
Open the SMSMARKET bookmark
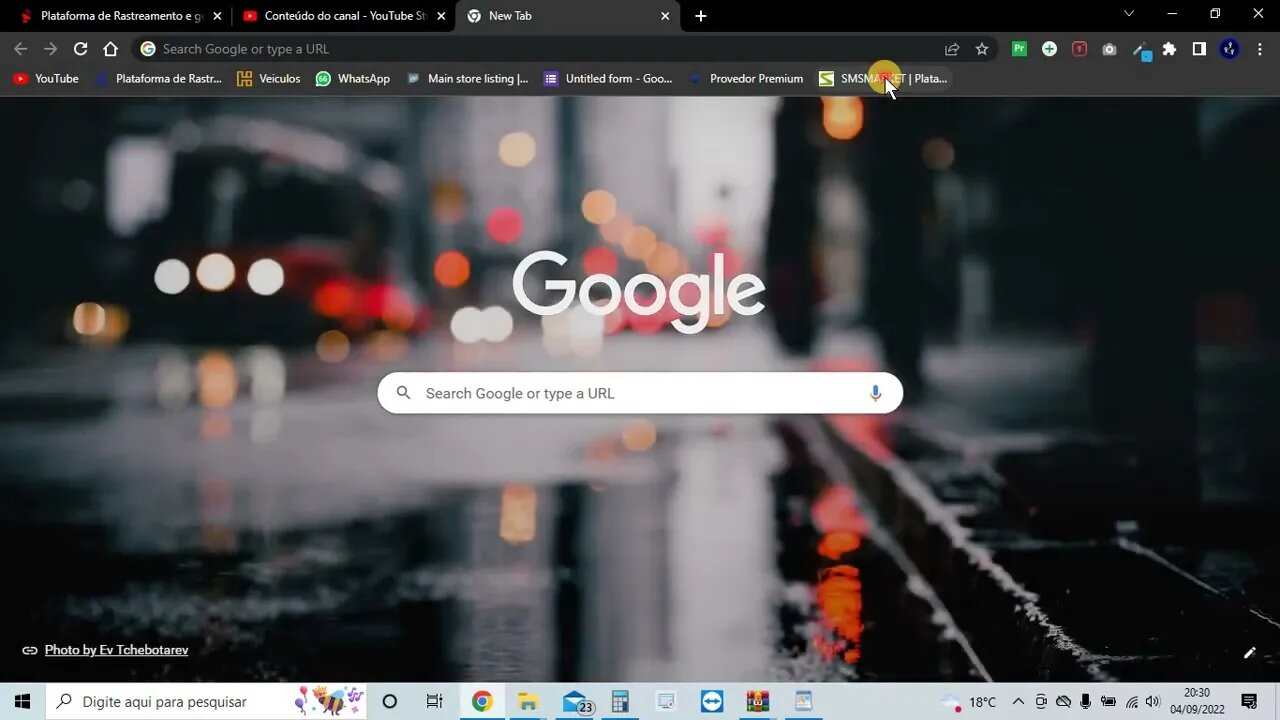click(x=883, y=79)
